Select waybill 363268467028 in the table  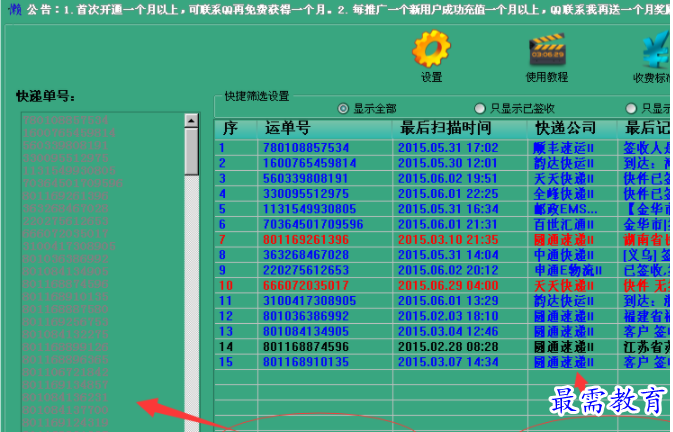306,255
